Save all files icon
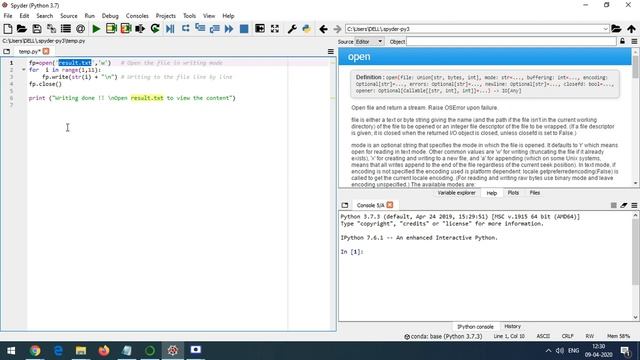640x360 pixels. click(51, 29)
